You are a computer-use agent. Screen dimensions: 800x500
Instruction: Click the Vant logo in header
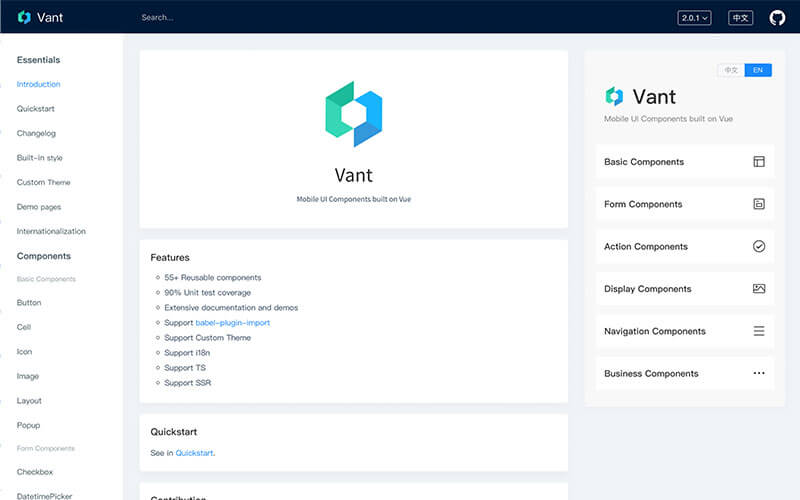pyautogui.click(x=25, y=17)
